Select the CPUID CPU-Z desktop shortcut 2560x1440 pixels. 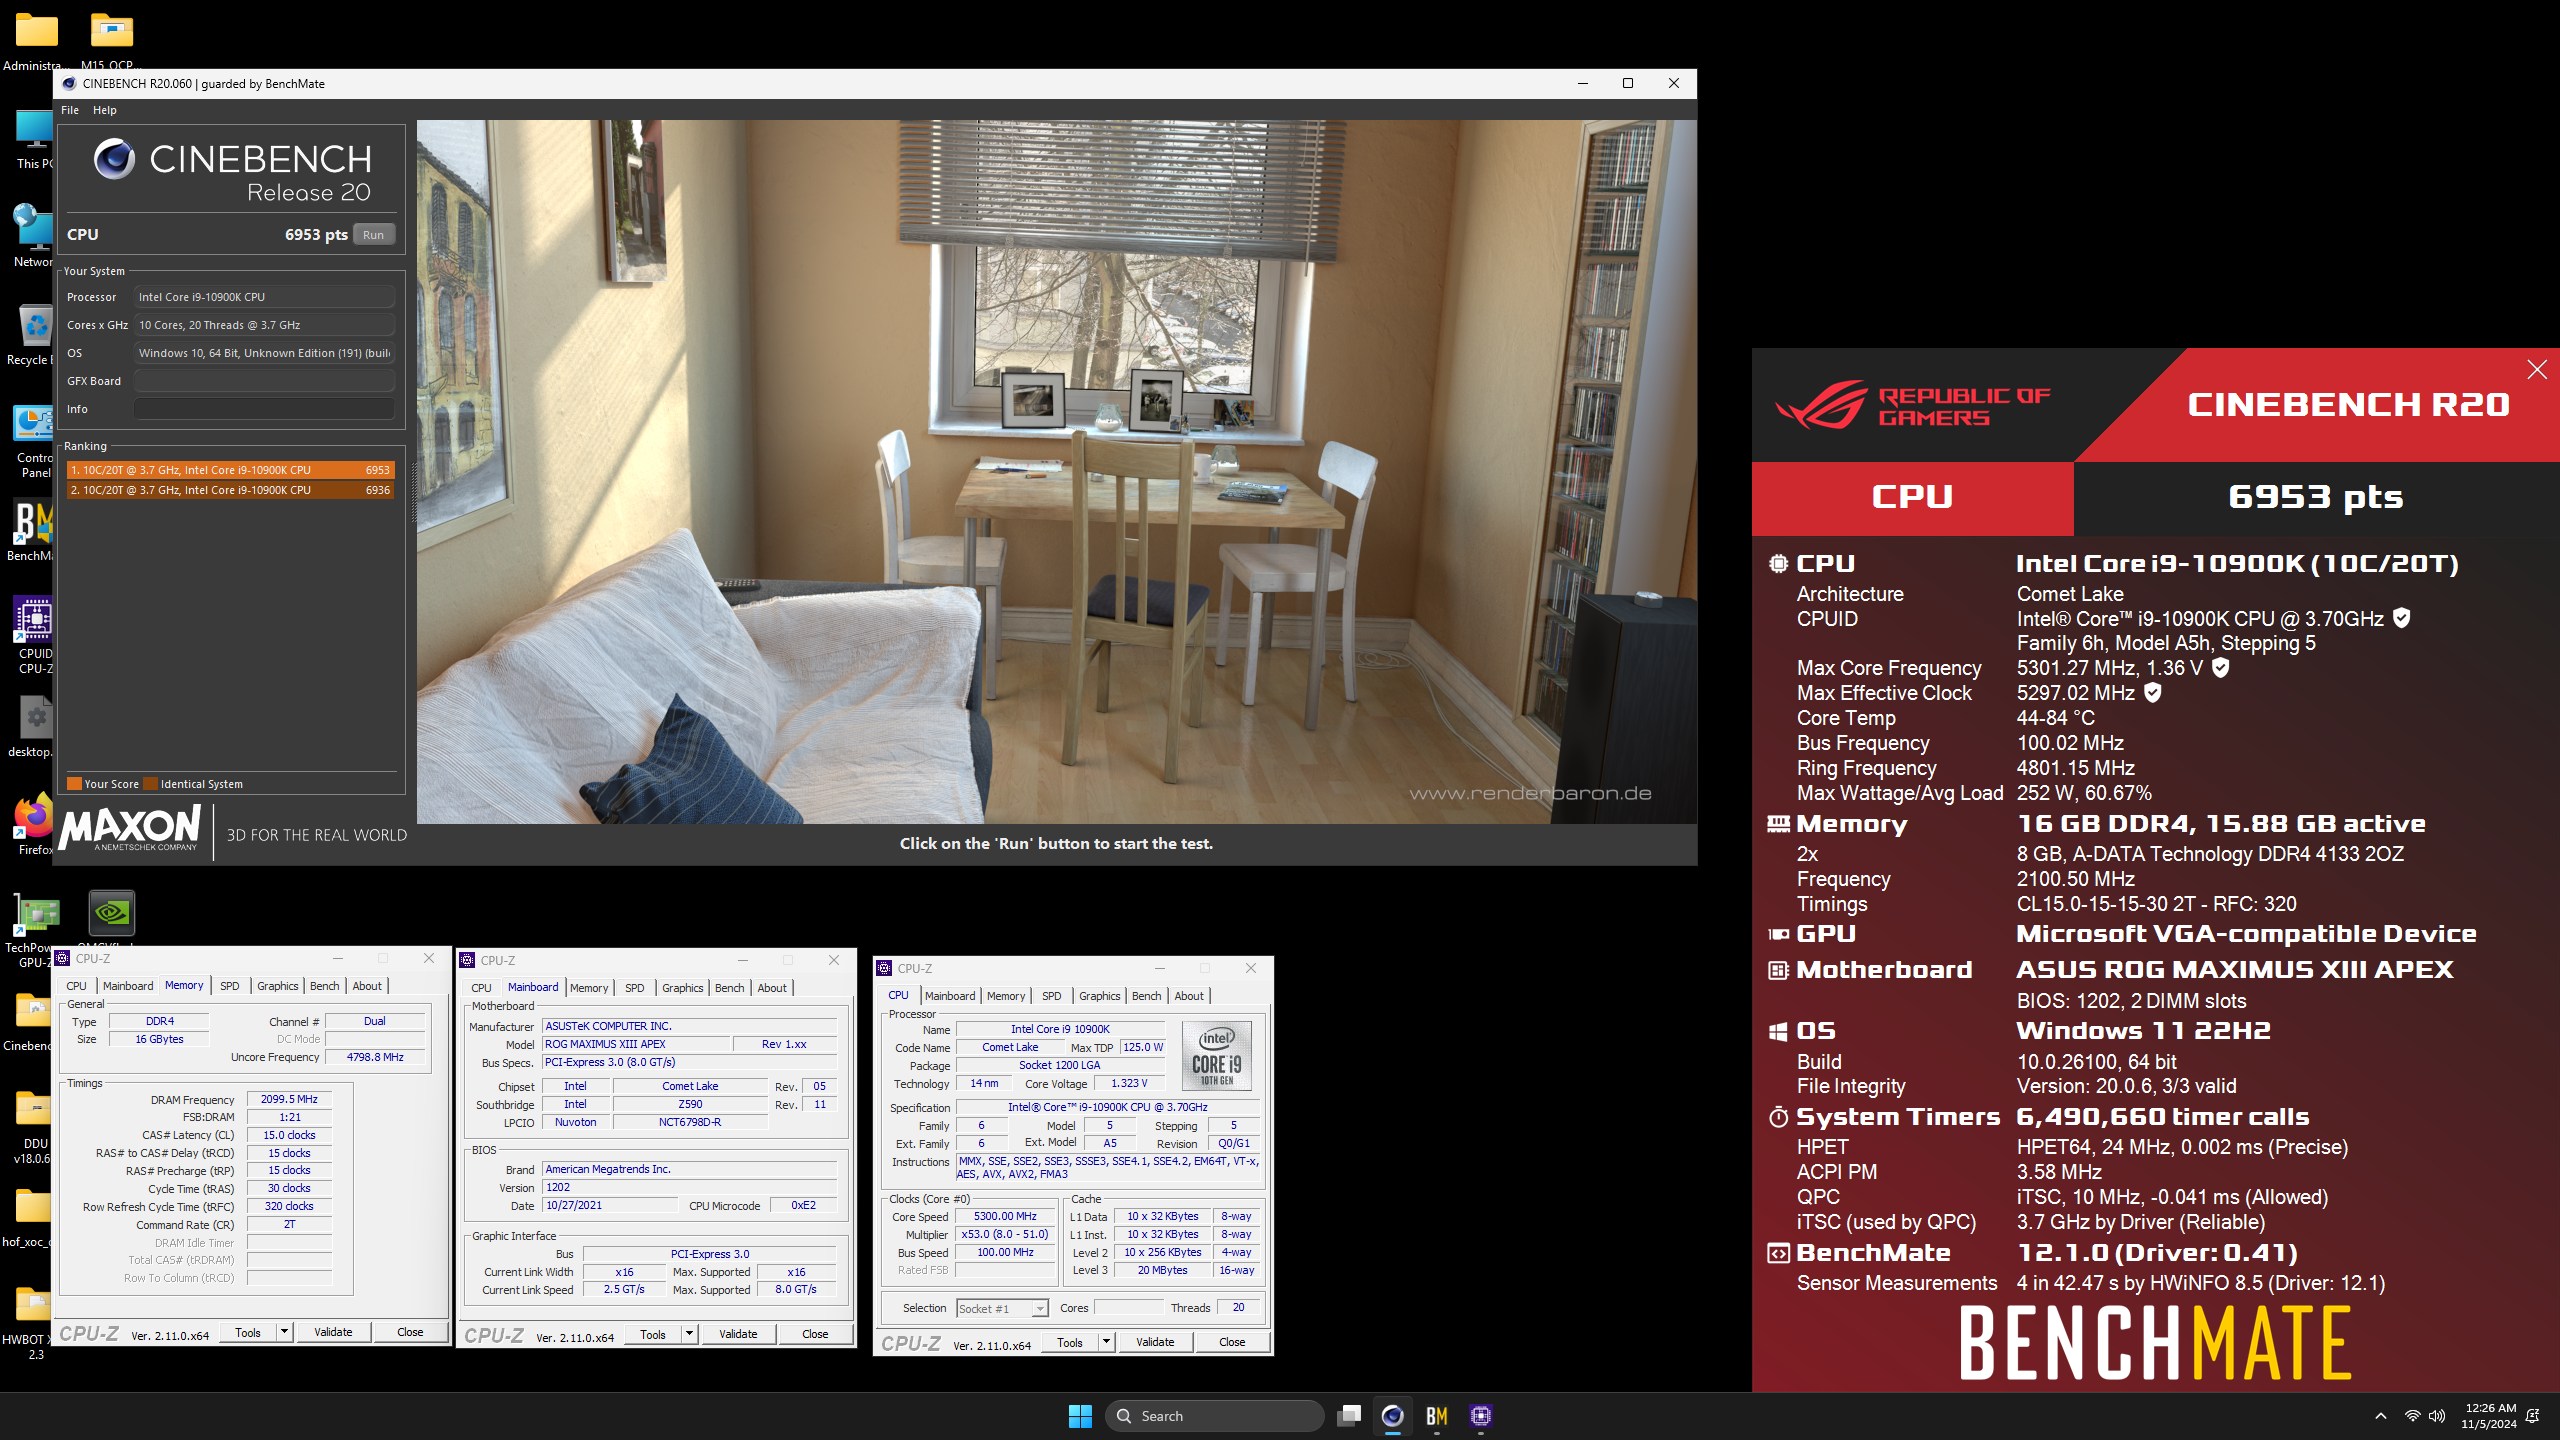[34, 636]
